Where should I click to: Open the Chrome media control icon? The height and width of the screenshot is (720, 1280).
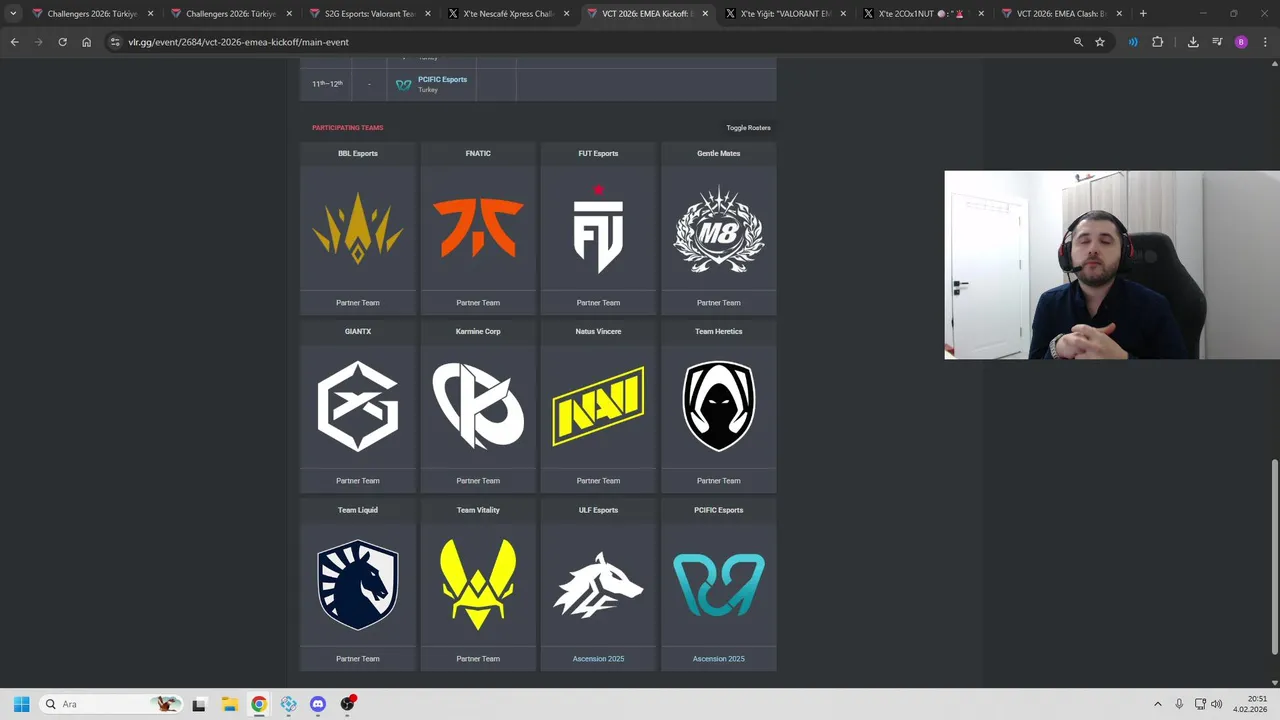[x=1217, y=42]
